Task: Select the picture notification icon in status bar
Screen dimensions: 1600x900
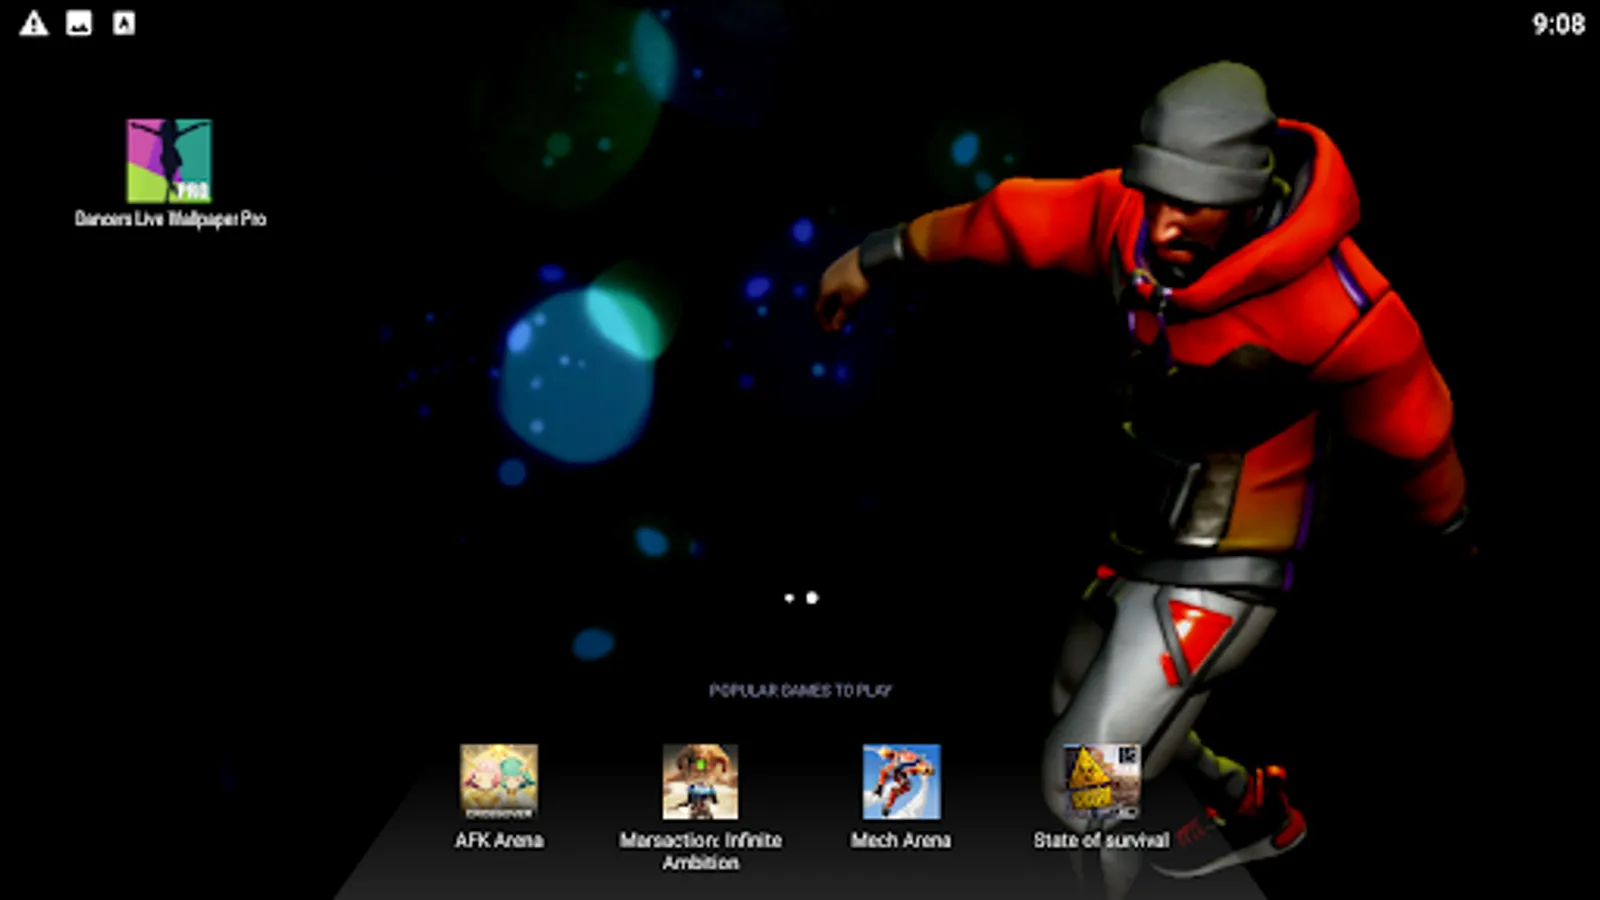Action: [x=79, y=23]
